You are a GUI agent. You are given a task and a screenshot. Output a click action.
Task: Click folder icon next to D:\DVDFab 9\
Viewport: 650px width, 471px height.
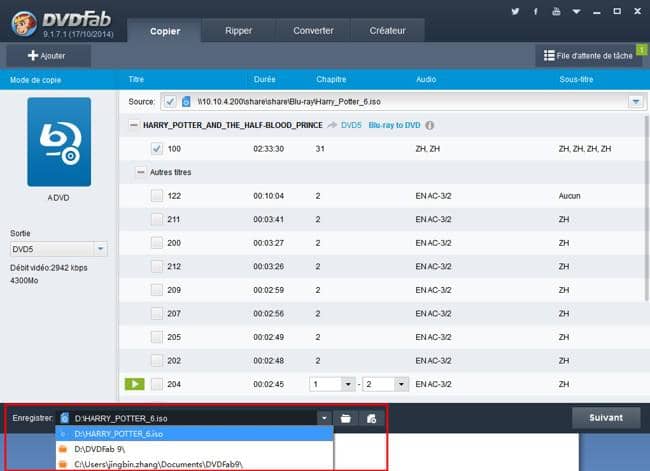[63, 449]
